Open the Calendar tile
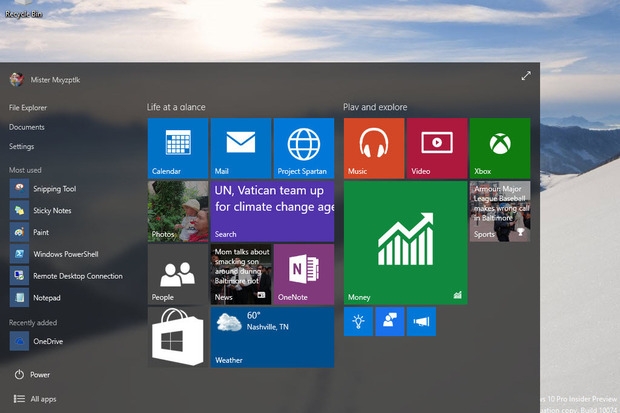620x413 pixels. (178, 148)
